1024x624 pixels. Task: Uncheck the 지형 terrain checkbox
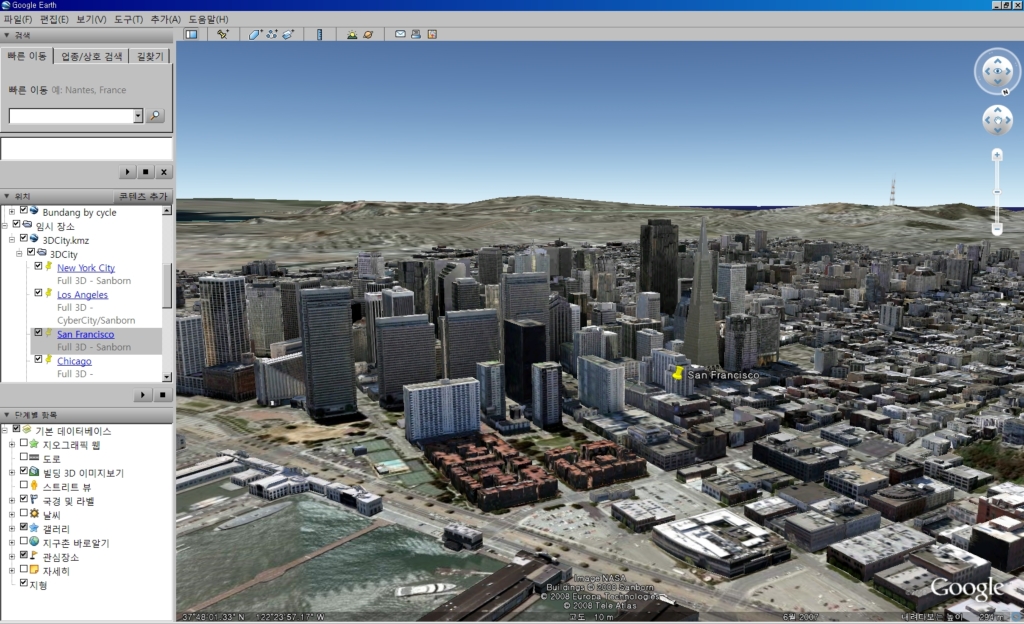coord(24,584)
